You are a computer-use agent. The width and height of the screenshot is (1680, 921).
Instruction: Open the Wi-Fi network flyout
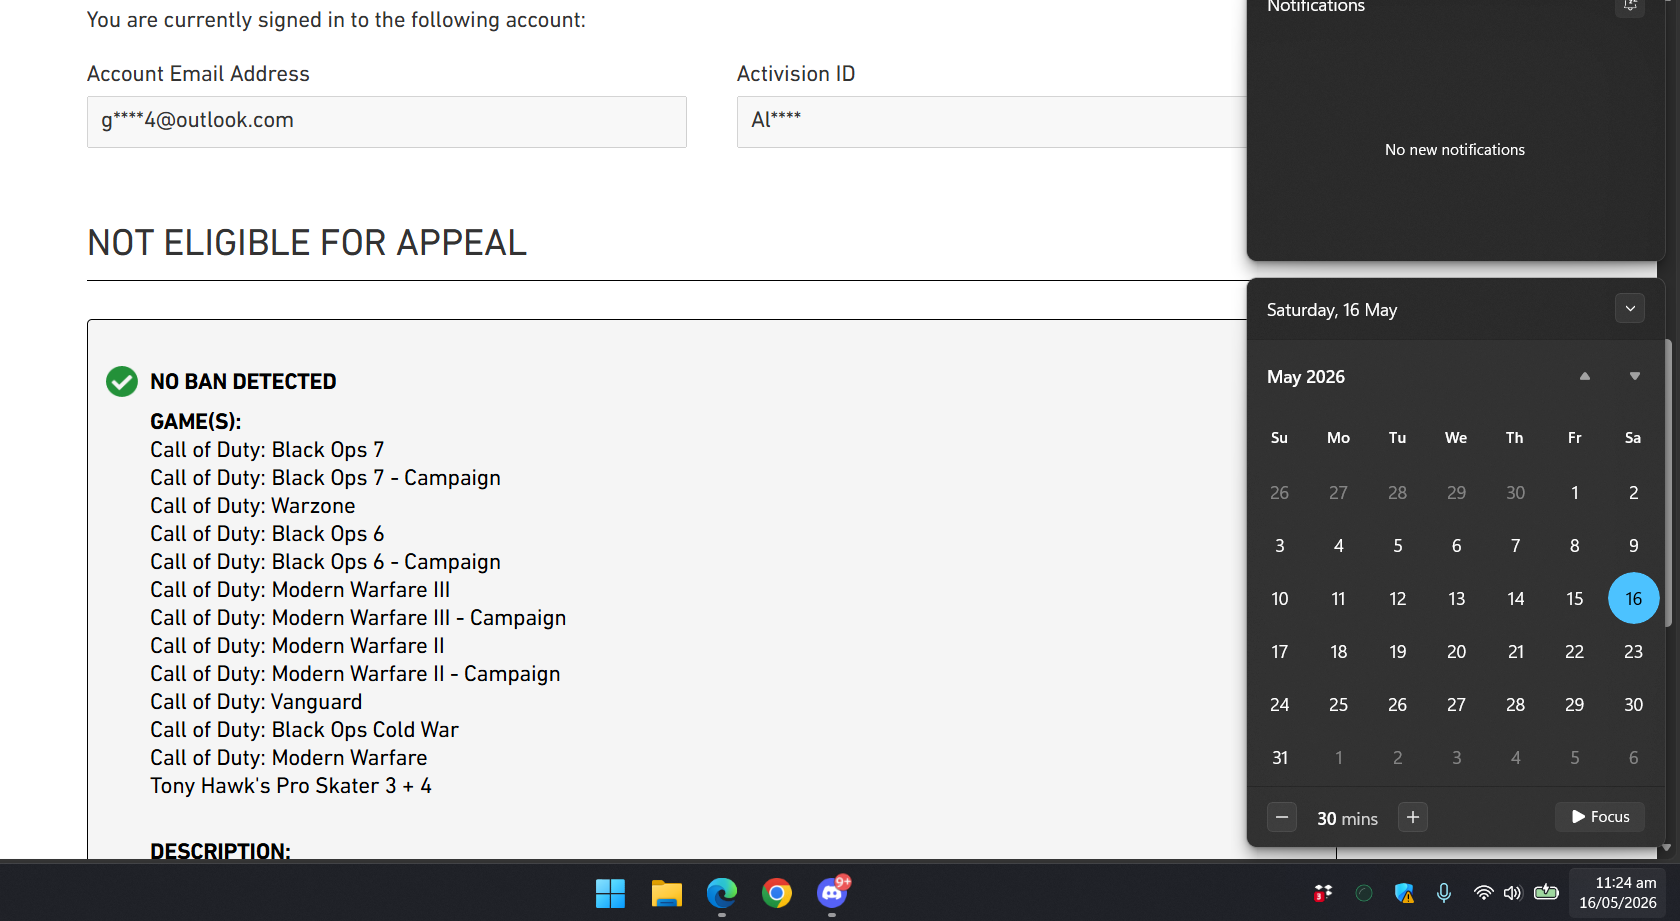pyautogui.click(x=1484, y=893)
